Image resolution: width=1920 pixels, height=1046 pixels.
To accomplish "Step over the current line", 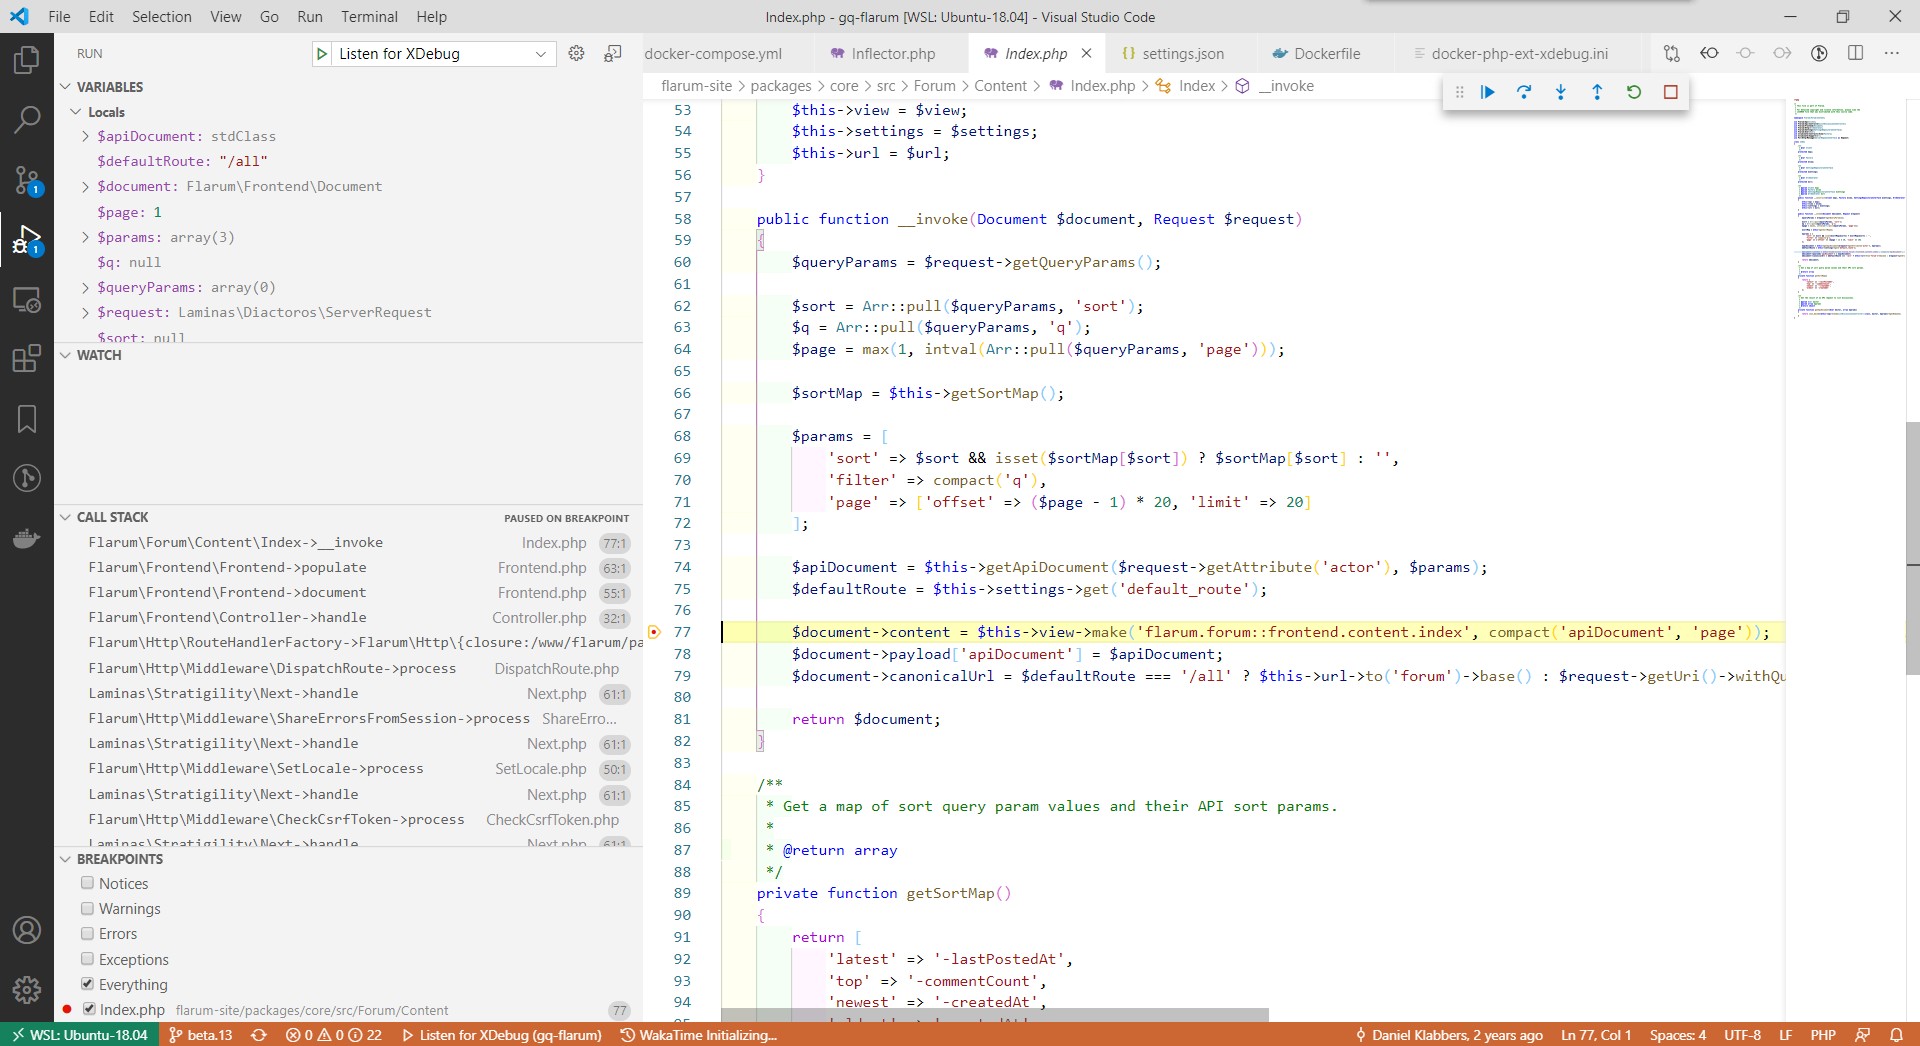I will pos(1524,92).
